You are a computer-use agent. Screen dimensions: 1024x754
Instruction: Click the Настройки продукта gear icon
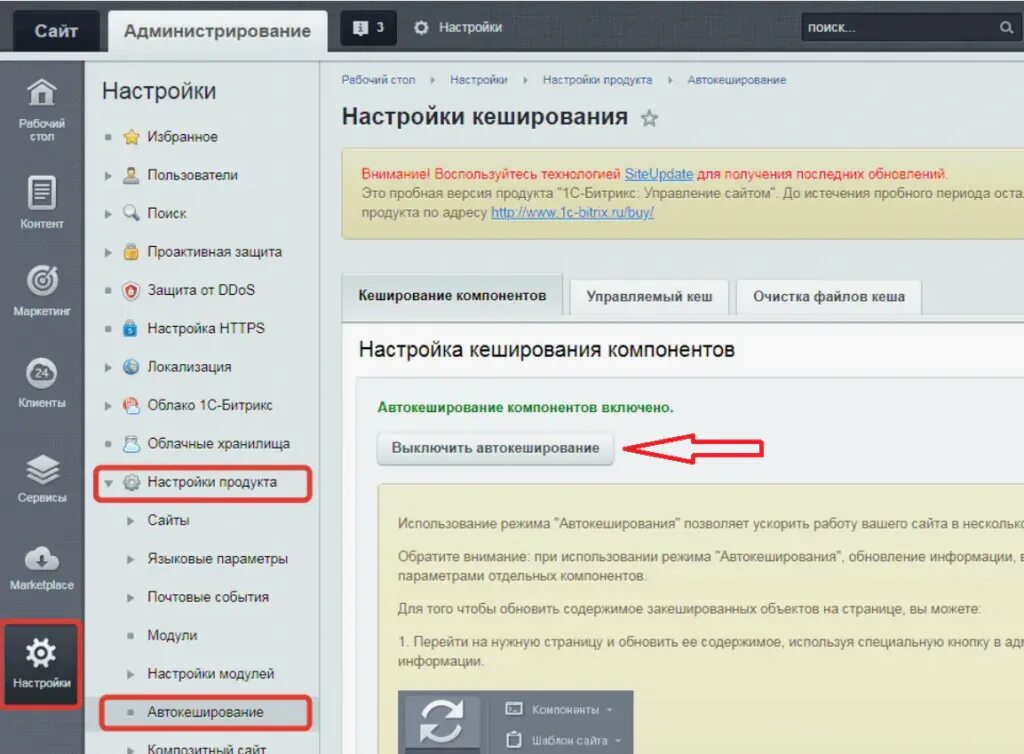pyautogui.click(x=131, y=482)
